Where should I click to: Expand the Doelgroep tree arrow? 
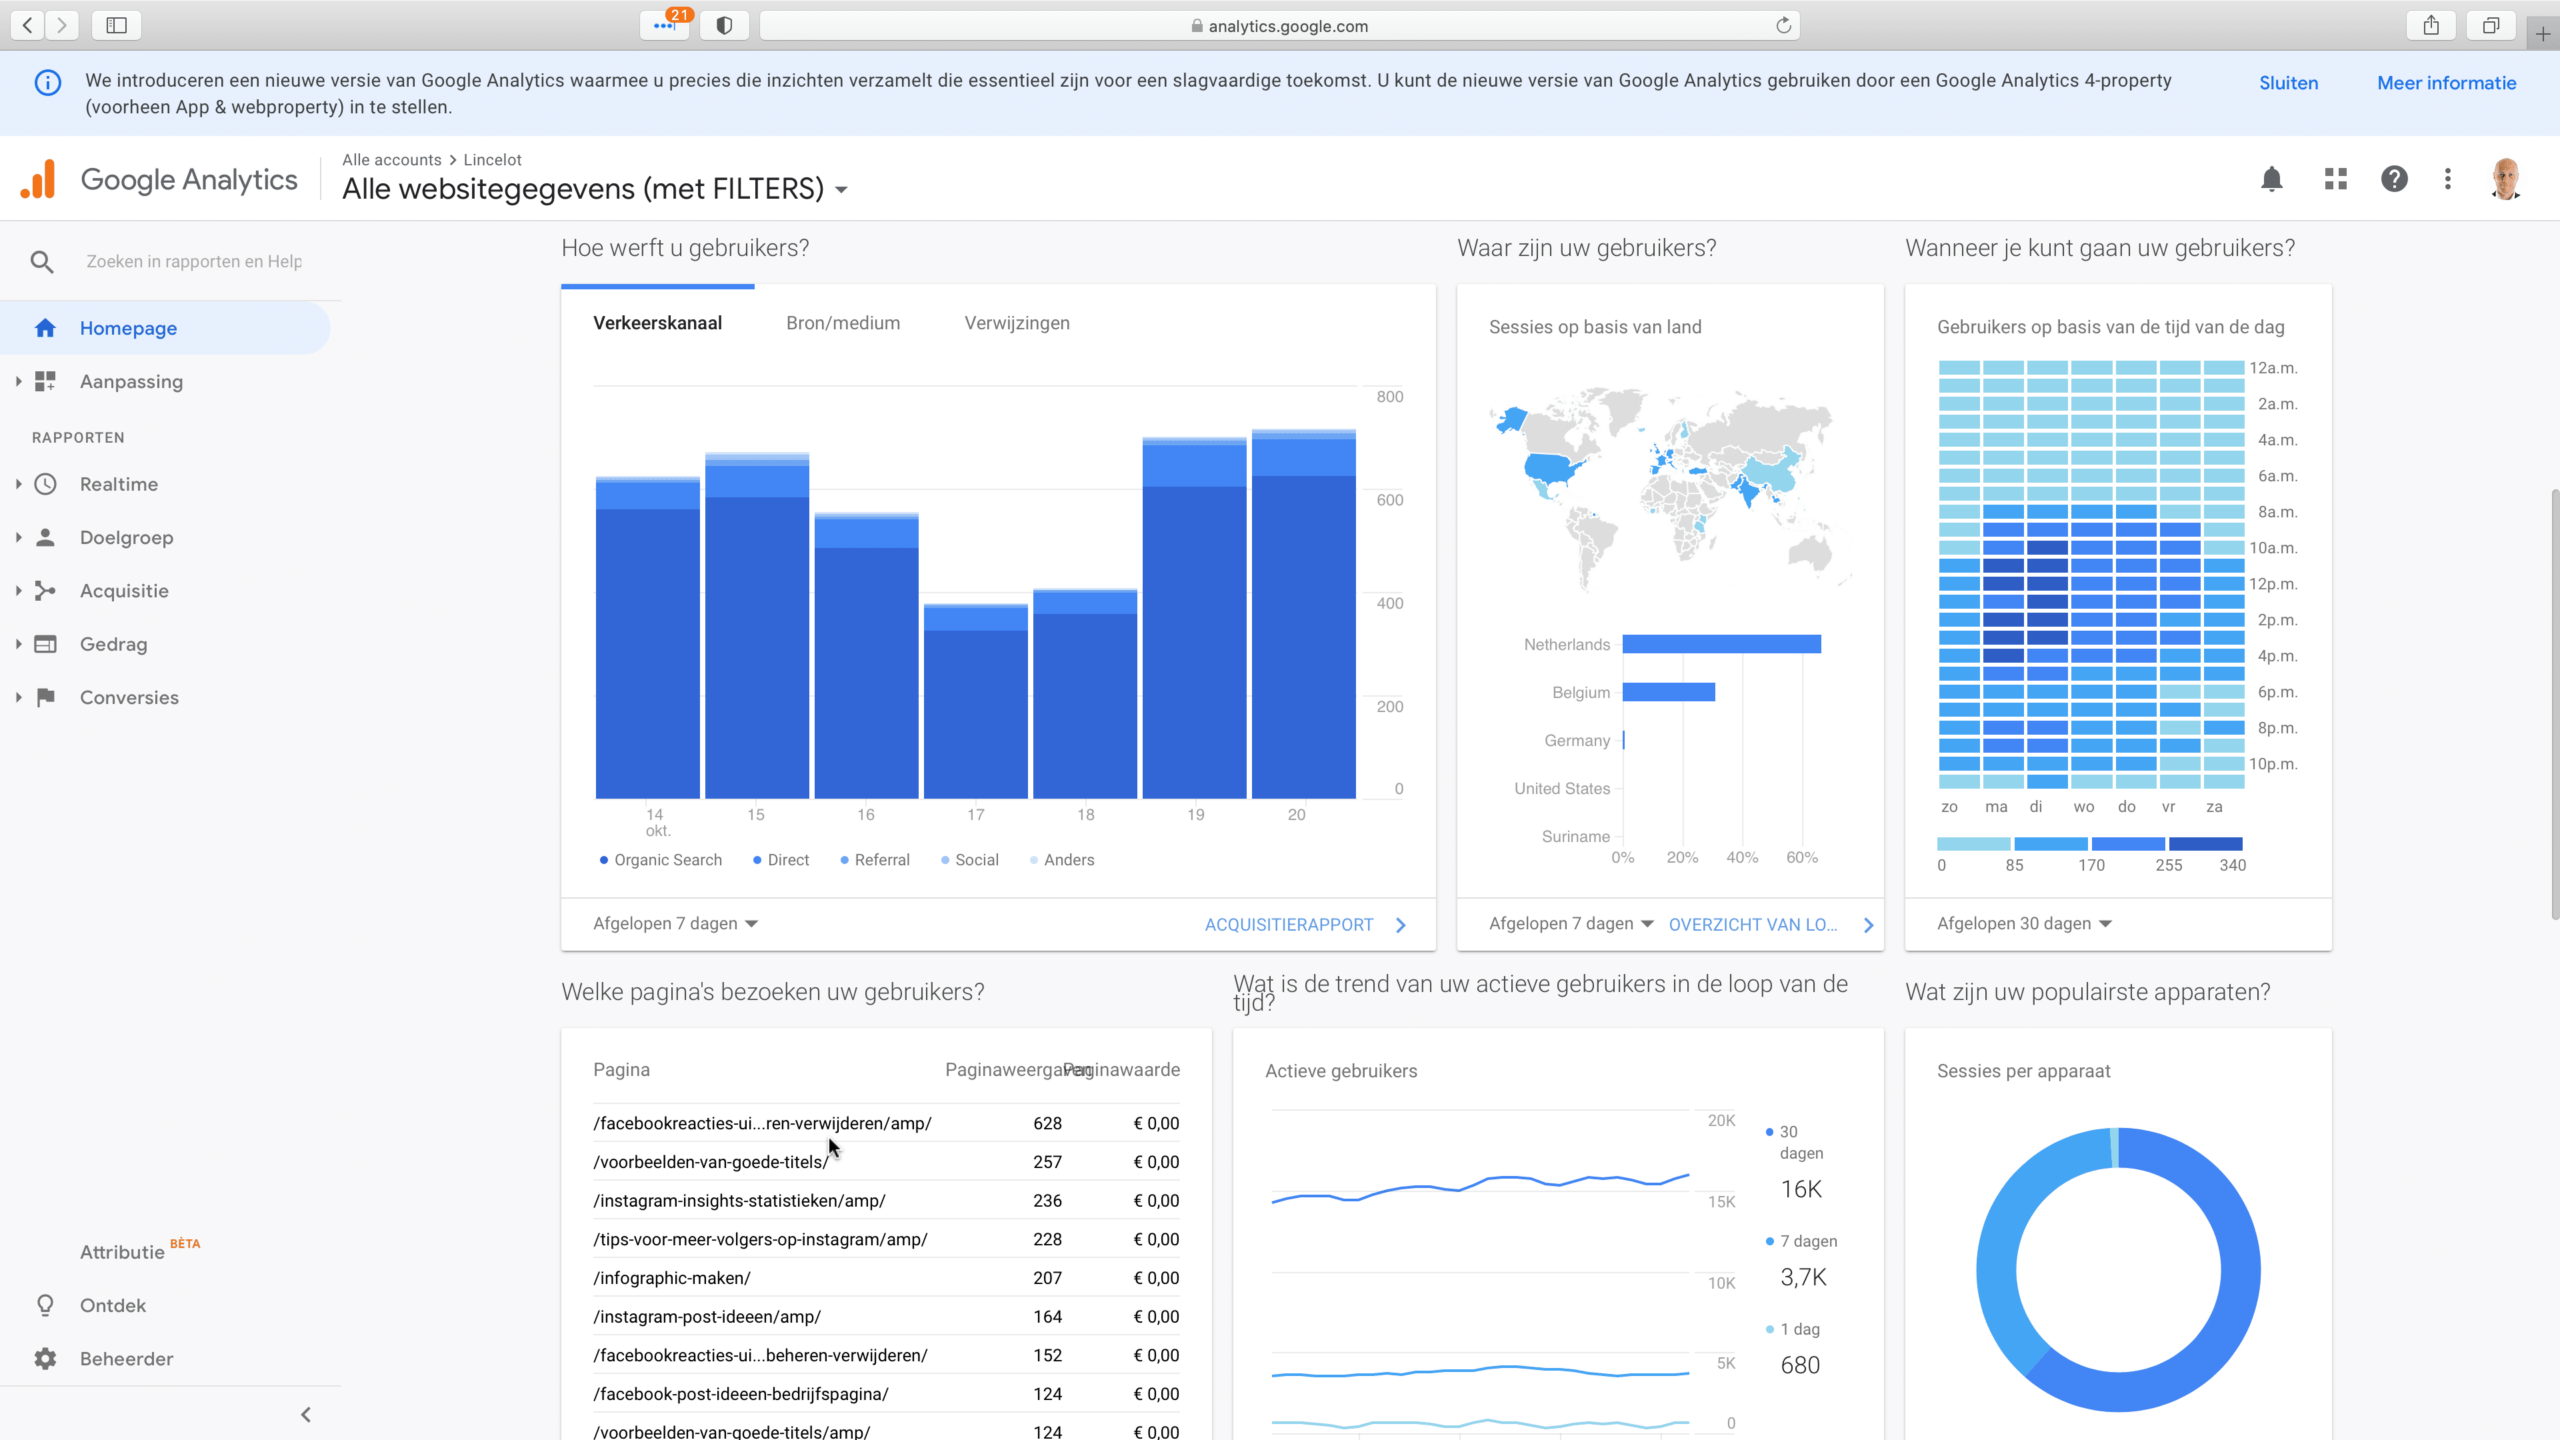18,537
